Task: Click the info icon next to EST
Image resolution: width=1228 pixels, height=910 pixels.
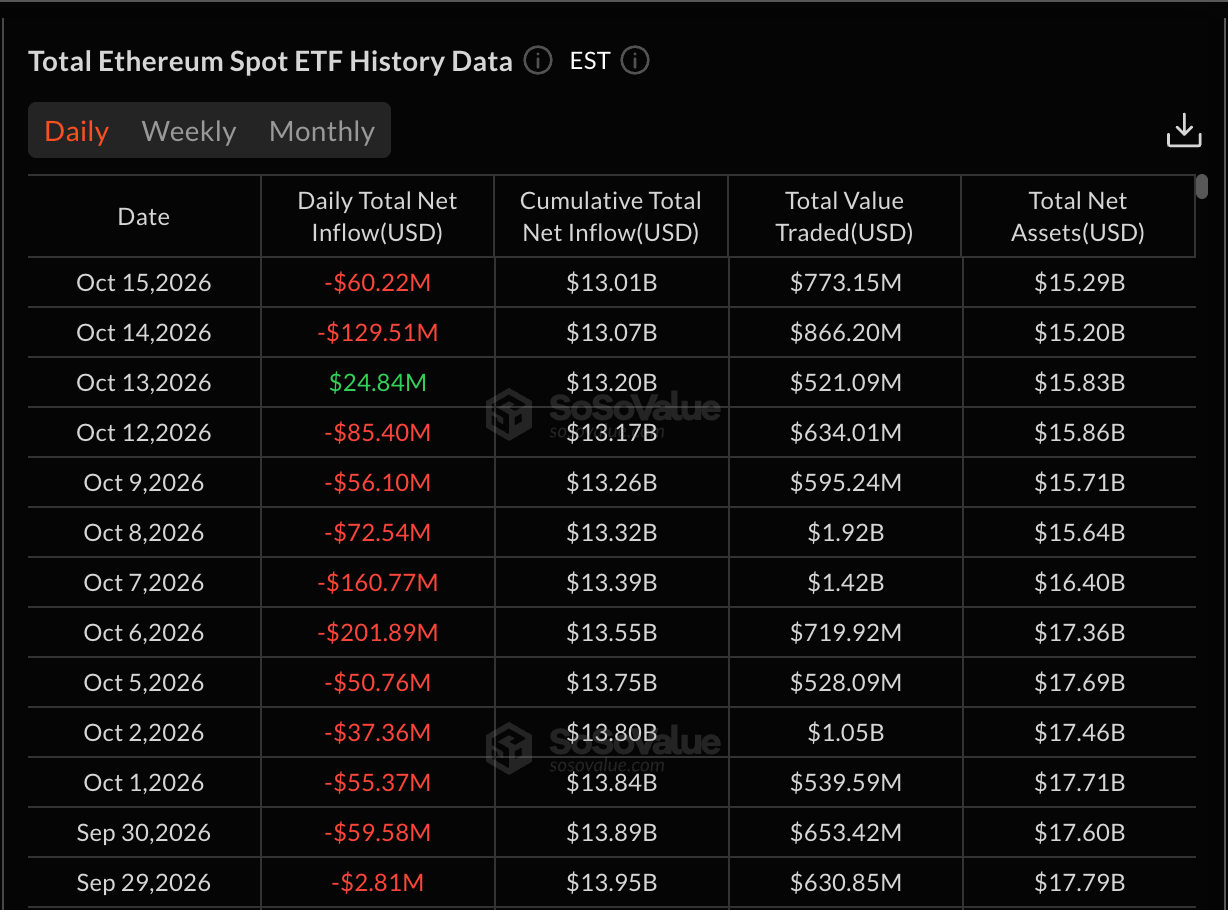Action: click(635, 61)
